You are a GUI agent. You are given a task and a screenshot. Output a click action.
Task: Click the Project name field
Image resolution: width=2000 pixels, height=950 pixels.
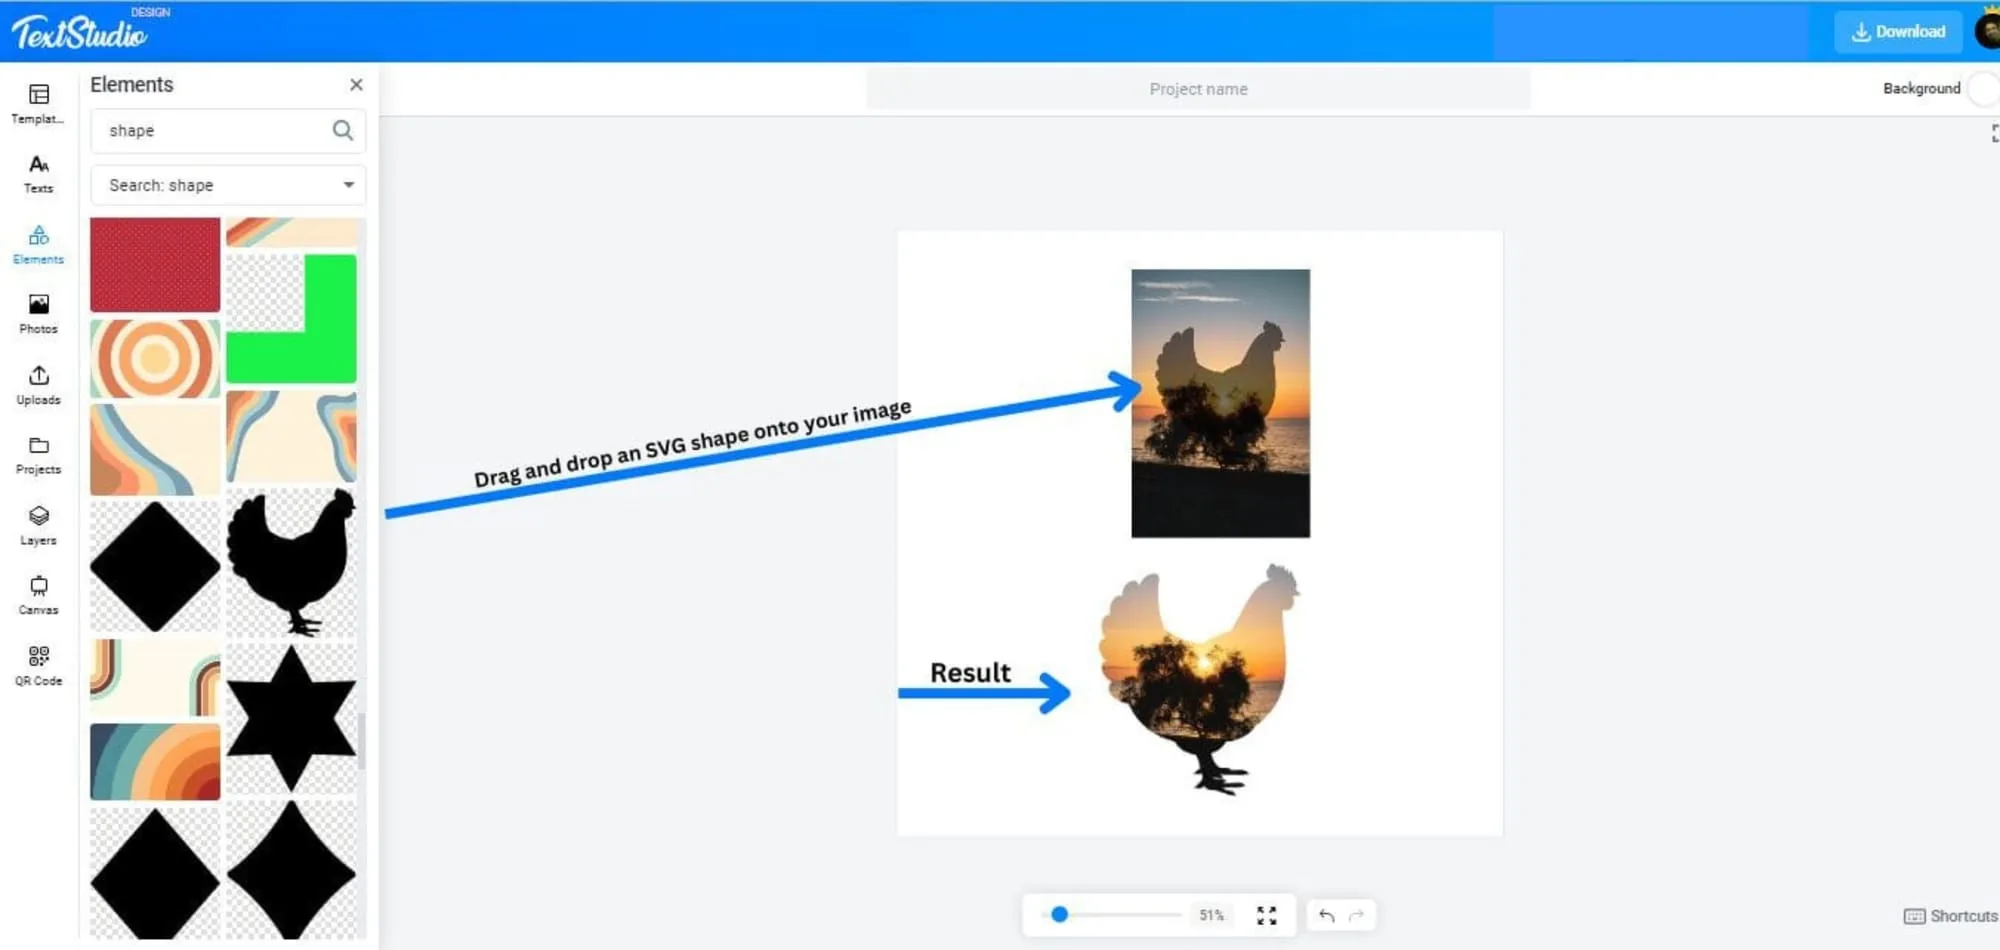(x=1198, y=89)
